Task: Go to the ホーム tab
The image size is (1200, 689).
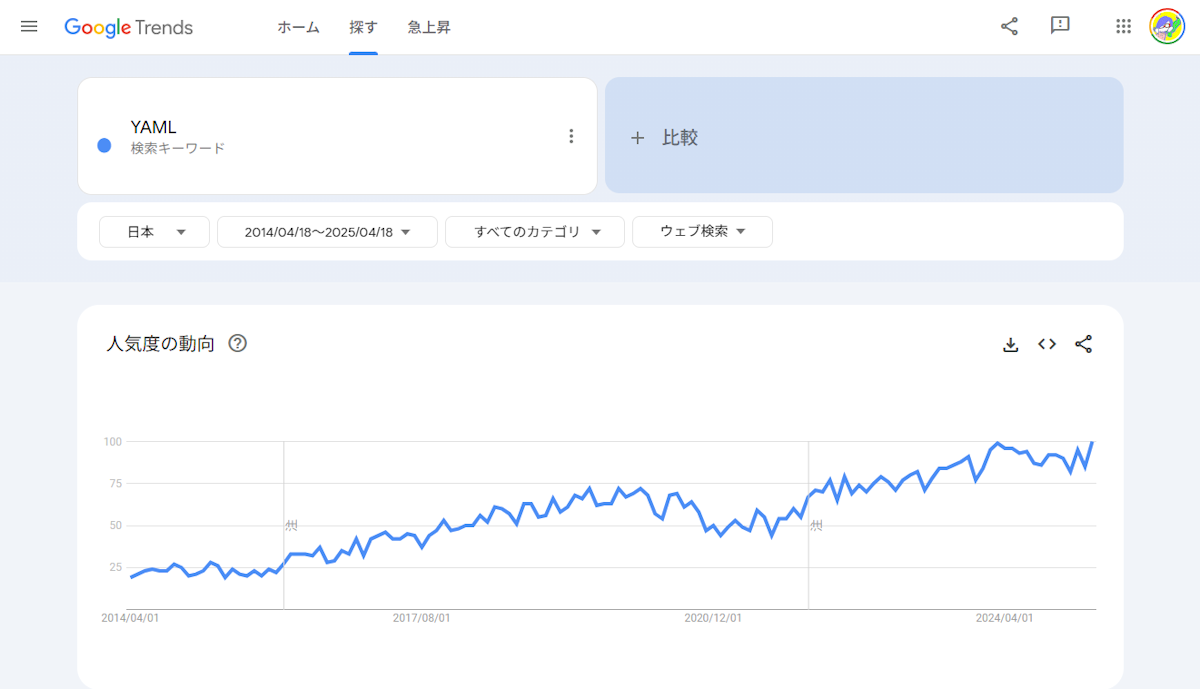Action: tap(298, 27)
